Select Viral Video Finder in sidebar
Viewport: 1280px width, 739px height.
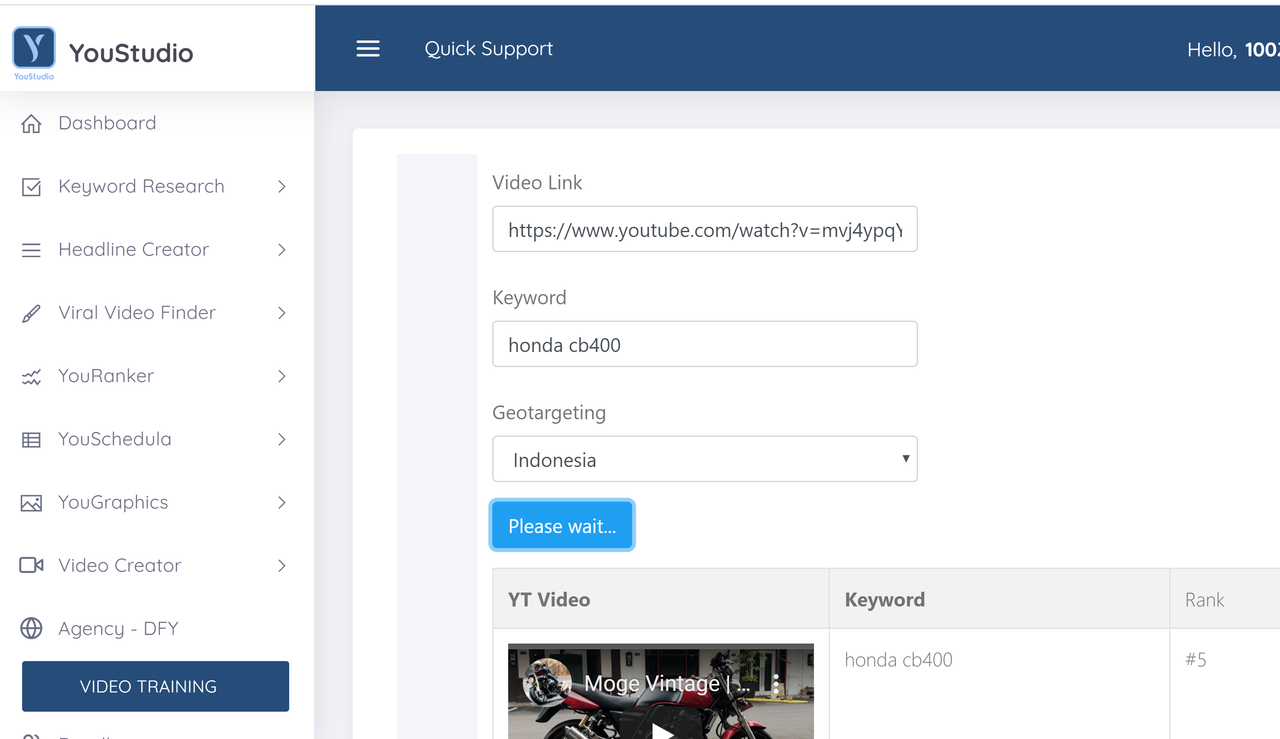click(x=137, y=312)
